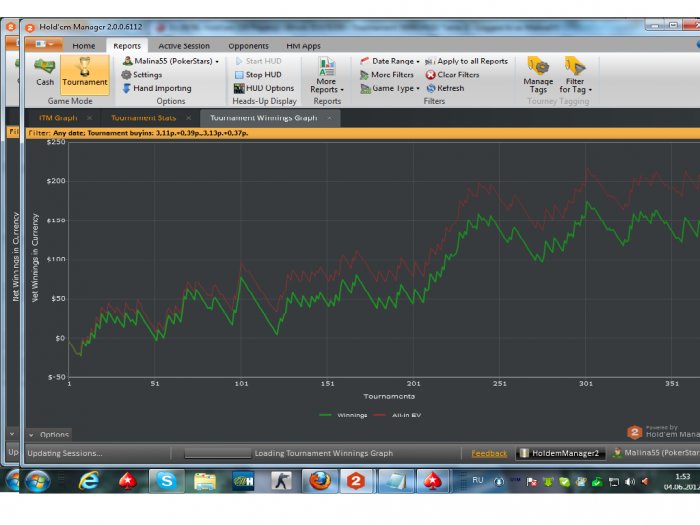Viewport: 700px width, 525px height.
Task: Open Hand Importing option
Action: coord(156,88)
